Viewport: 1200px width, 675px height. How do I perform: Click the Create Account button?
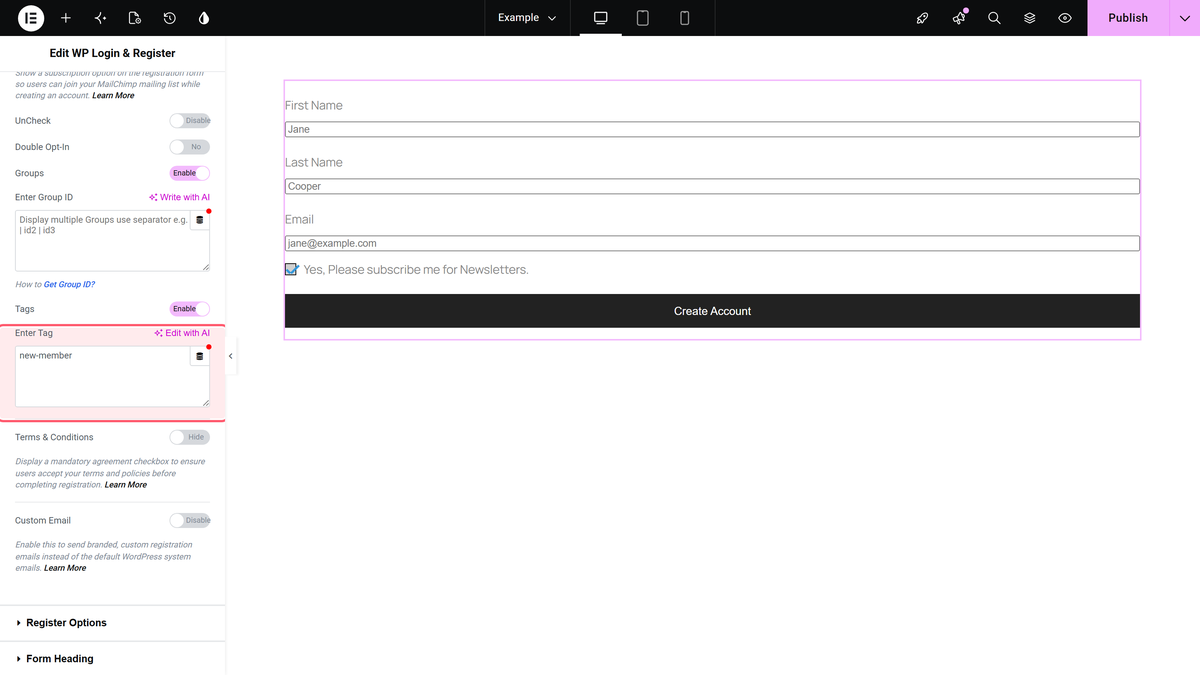pyautogui.click(x=712, y=311)
